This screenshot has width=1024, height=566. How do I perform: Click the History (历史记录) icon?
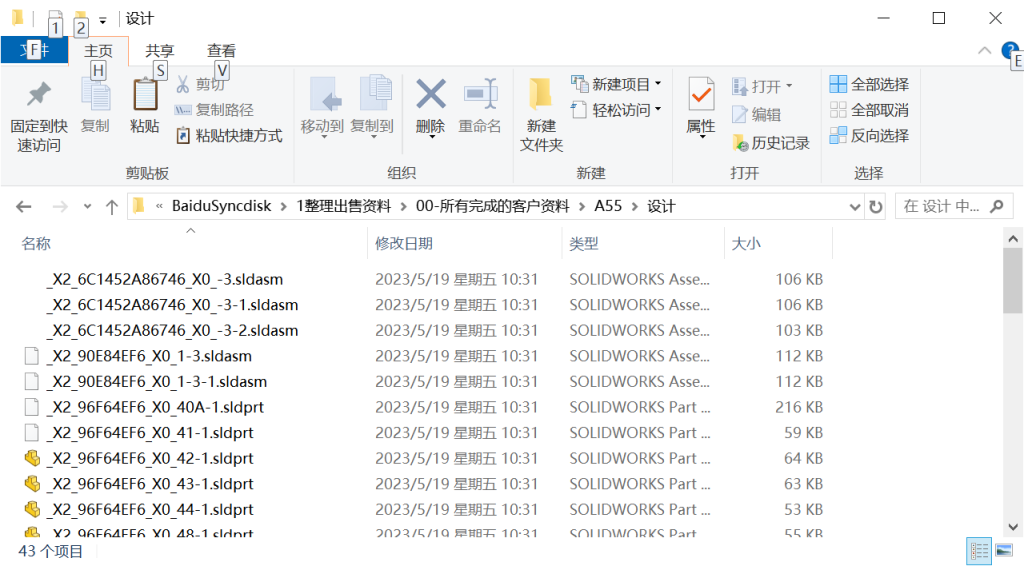coord(740,142)
